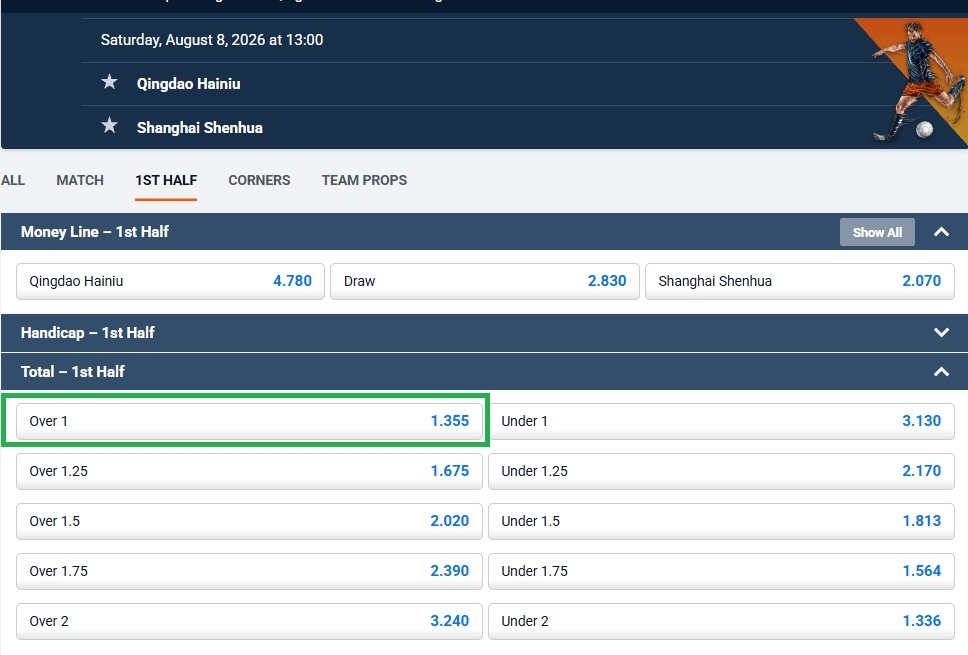Viewport: 968px width, 655px height.
Task: Favorite Shanghai Shenhua with its star icon
Action: tap(109, 125)
